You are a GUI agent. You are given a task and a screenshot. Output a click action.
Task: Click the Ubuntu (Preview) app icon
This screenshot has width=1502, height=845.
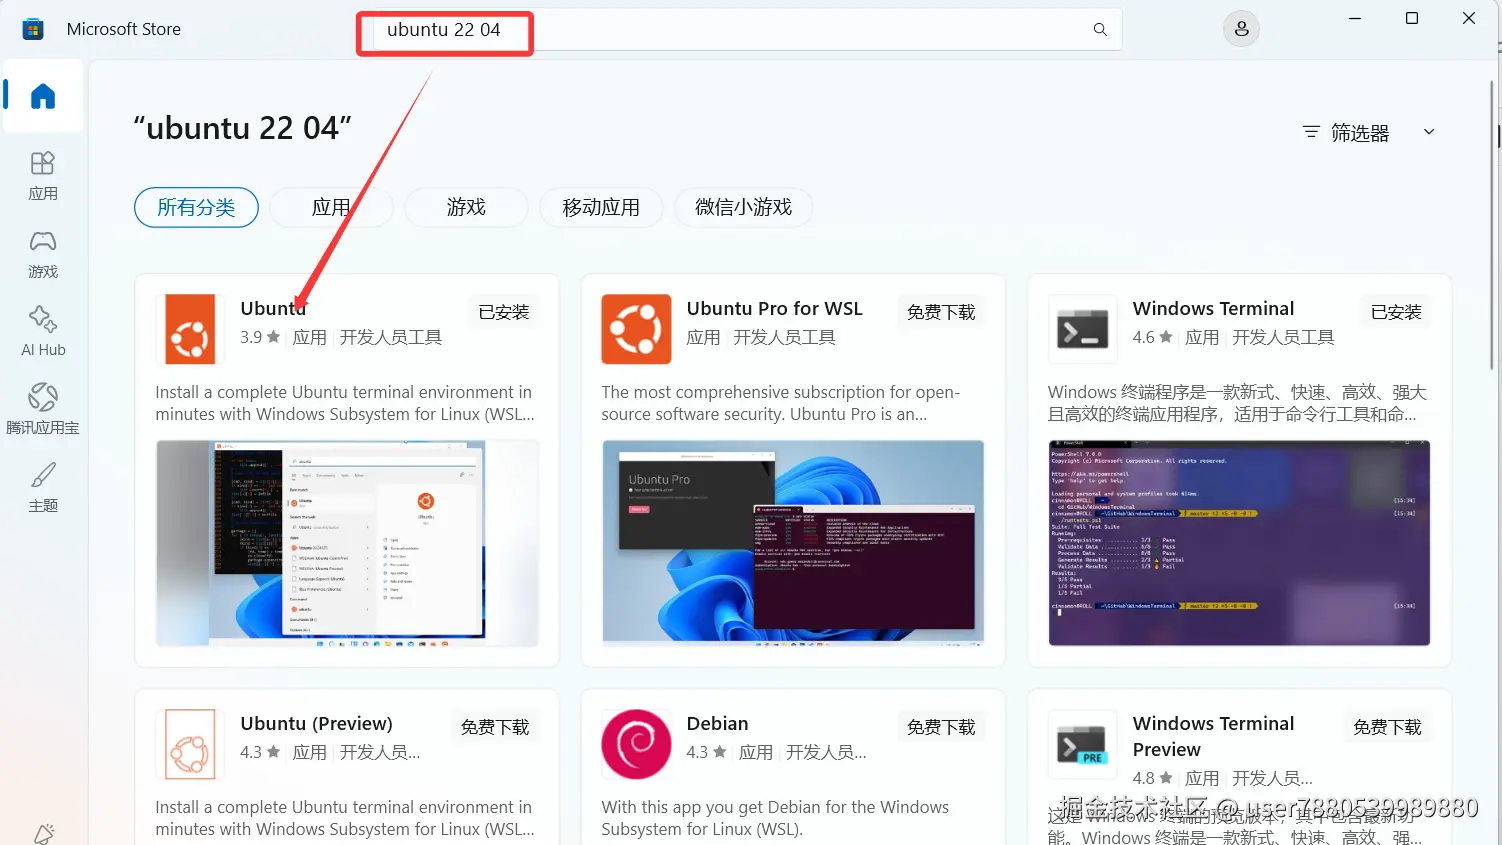click(x=190, y=744)
